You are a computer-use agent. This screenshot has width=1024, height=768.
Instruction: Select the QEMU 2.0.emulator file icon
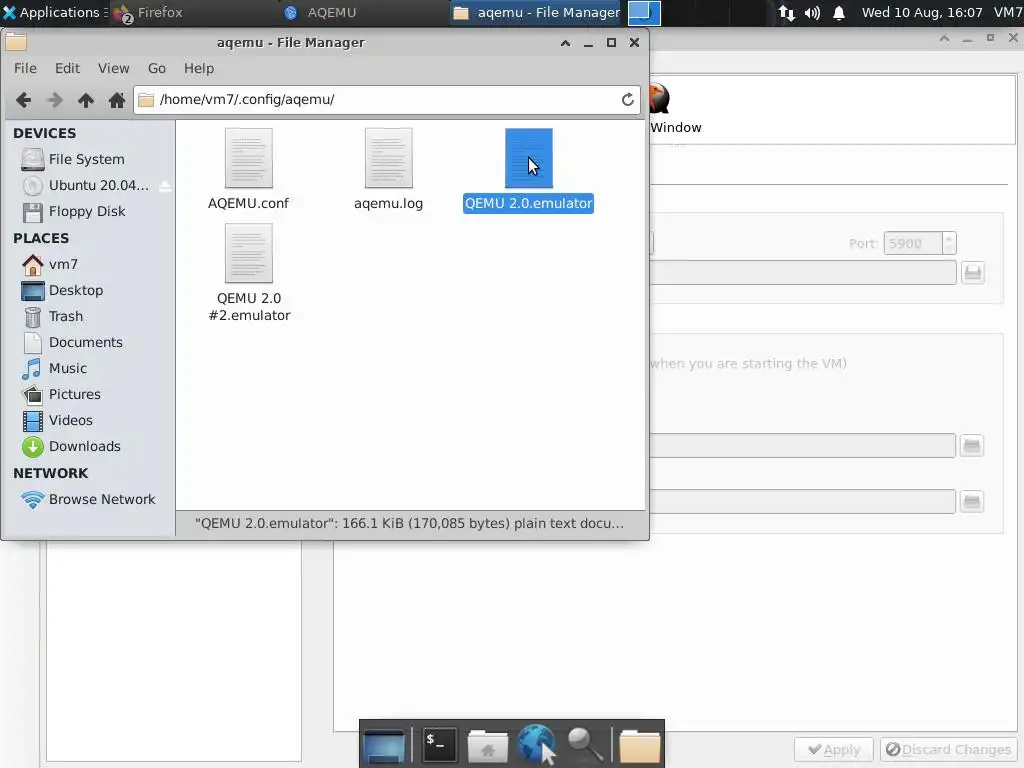528,158
